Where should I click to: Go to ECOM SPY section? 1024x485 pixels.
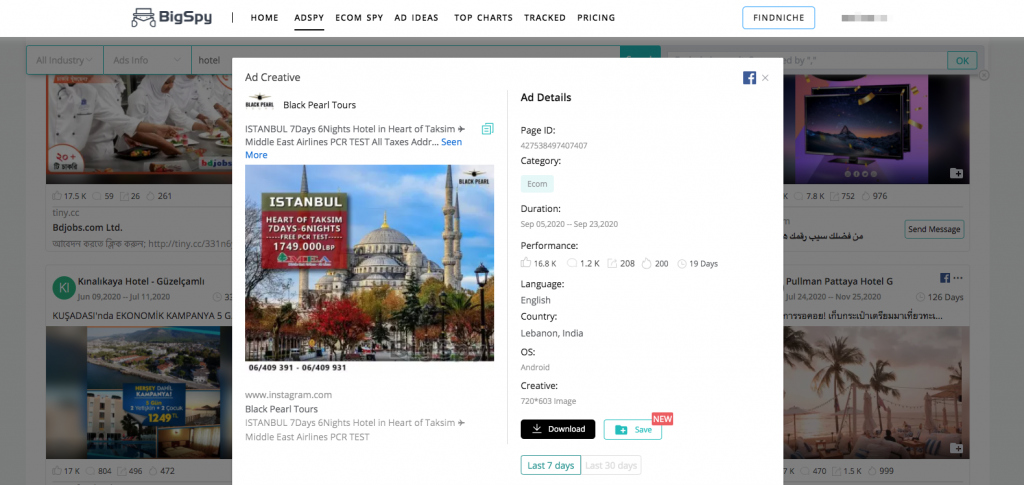click(359, 18)
